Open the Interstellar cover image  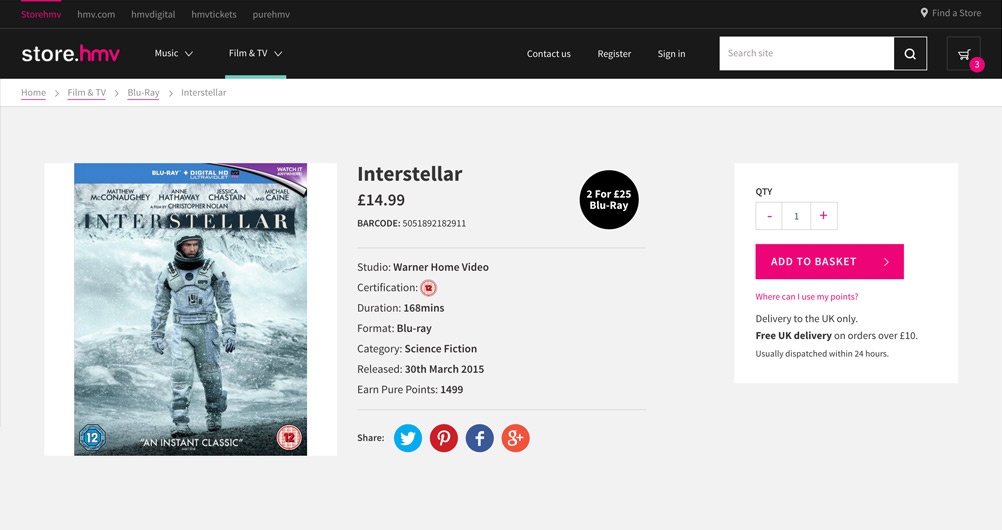pyautogui.click(x=190, y=309)
